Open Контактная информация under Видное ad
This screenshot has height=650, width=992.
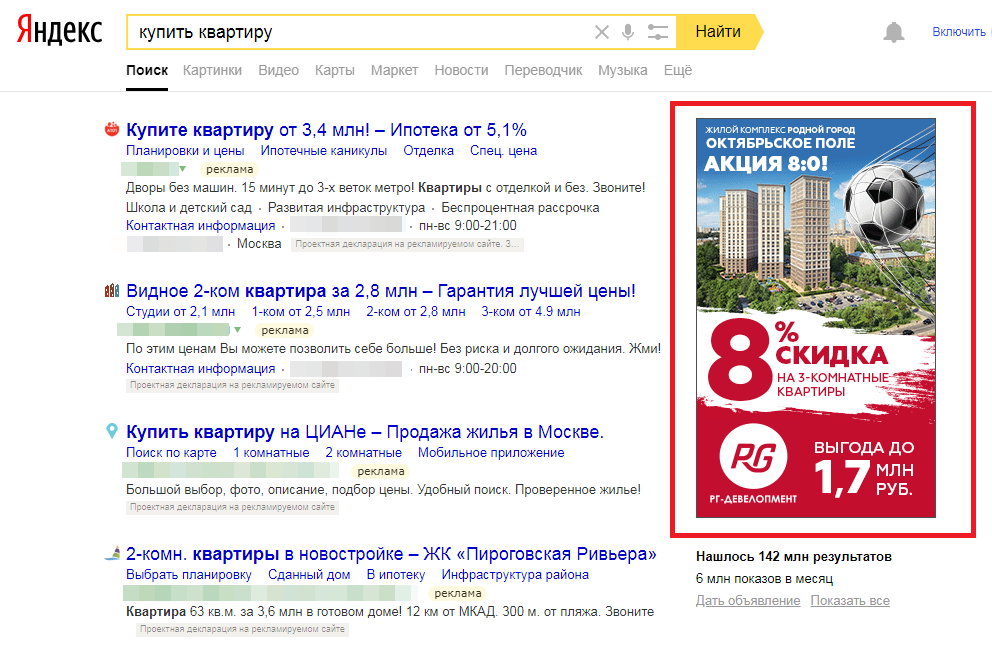pos(201,368)
